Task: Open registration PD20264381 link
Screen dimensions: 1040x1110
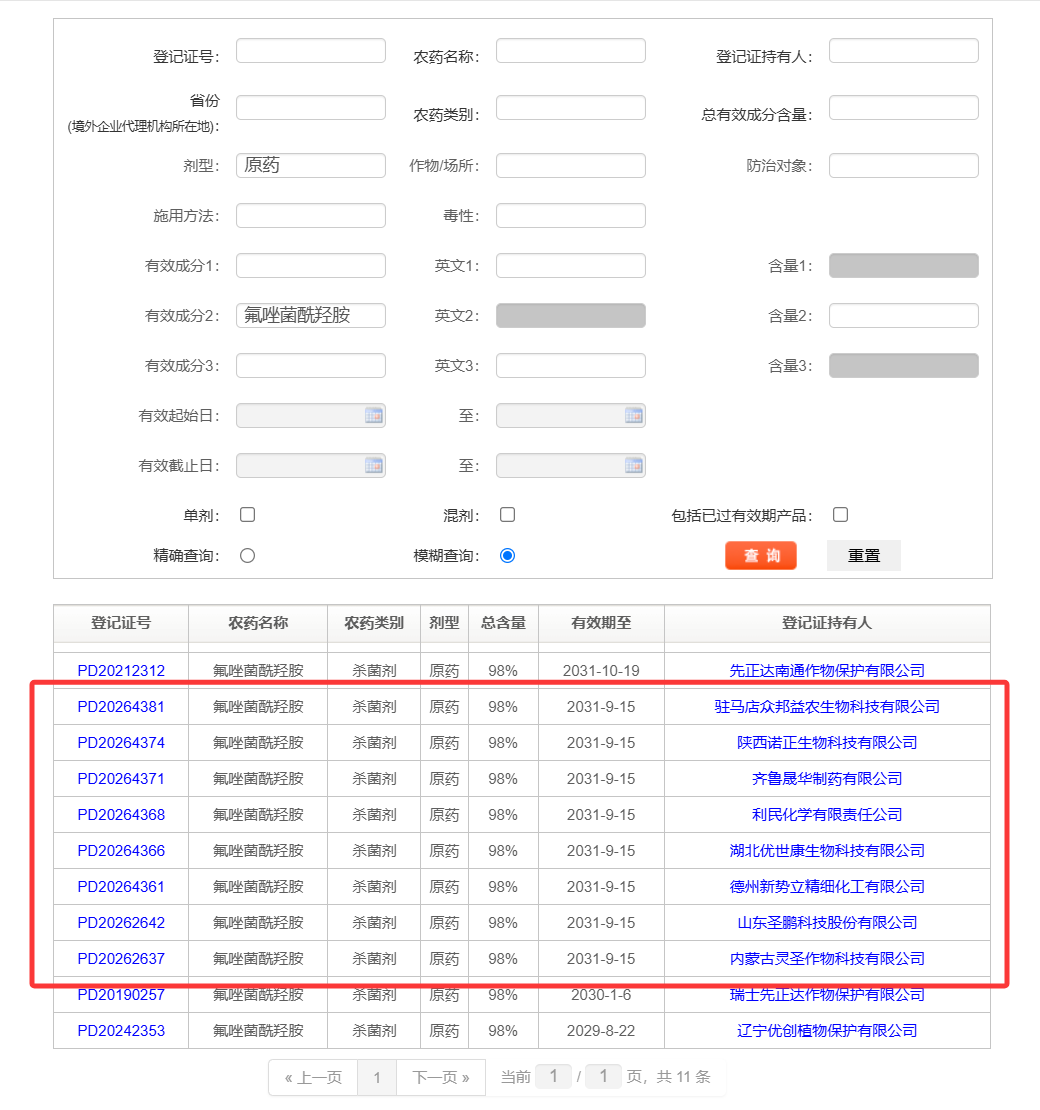Action: click(x=121, y=706)
